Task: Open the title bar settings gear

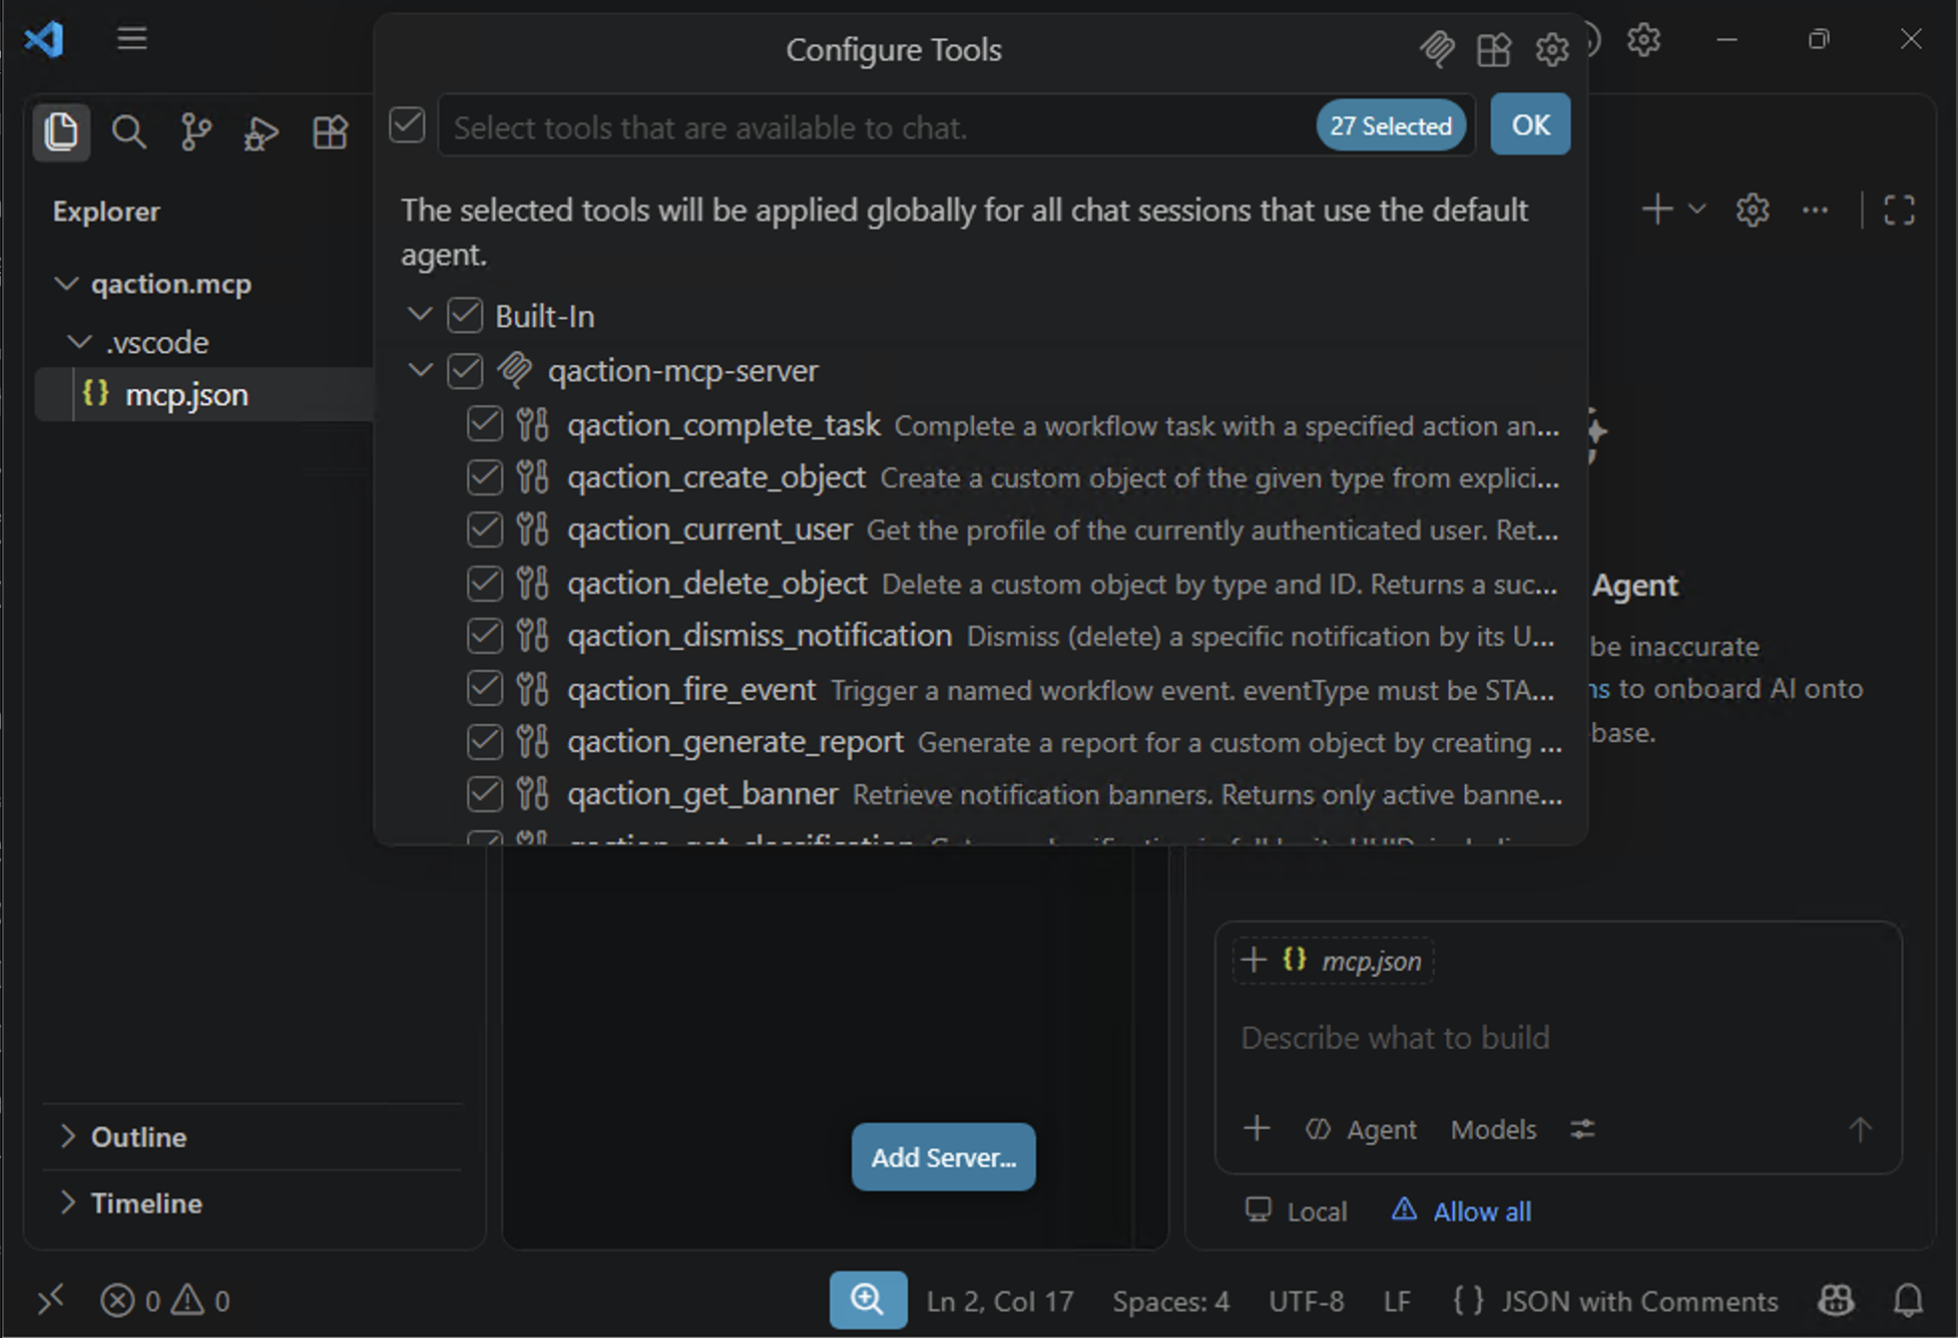Action: click(1643, 40)
